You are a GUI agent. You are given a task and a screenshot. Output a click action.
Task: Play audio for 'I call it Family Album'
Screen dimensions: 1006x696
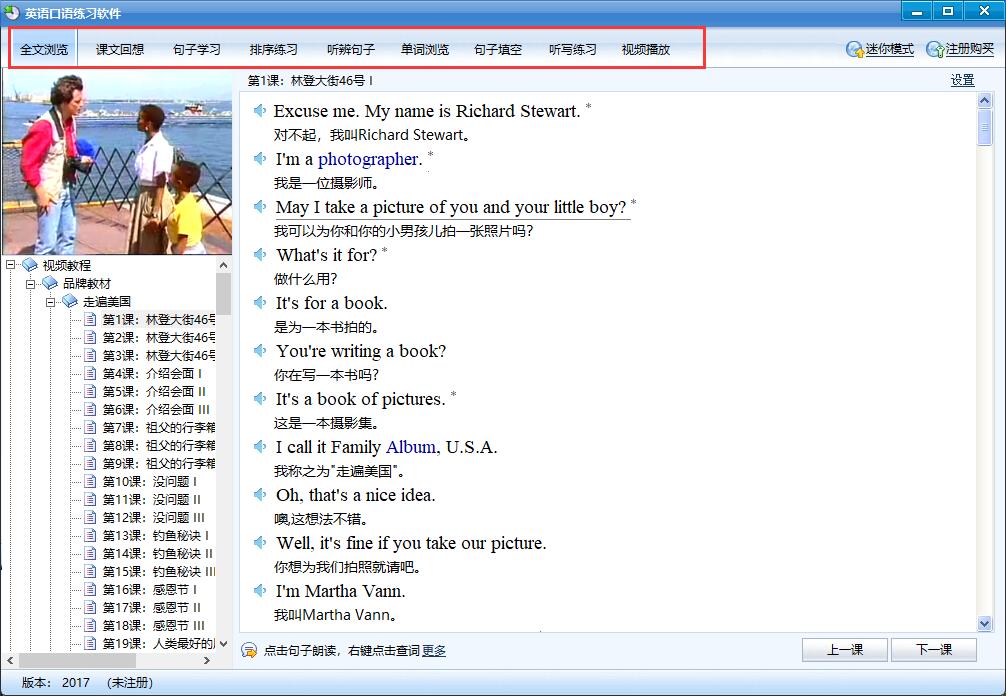(259, 446)
